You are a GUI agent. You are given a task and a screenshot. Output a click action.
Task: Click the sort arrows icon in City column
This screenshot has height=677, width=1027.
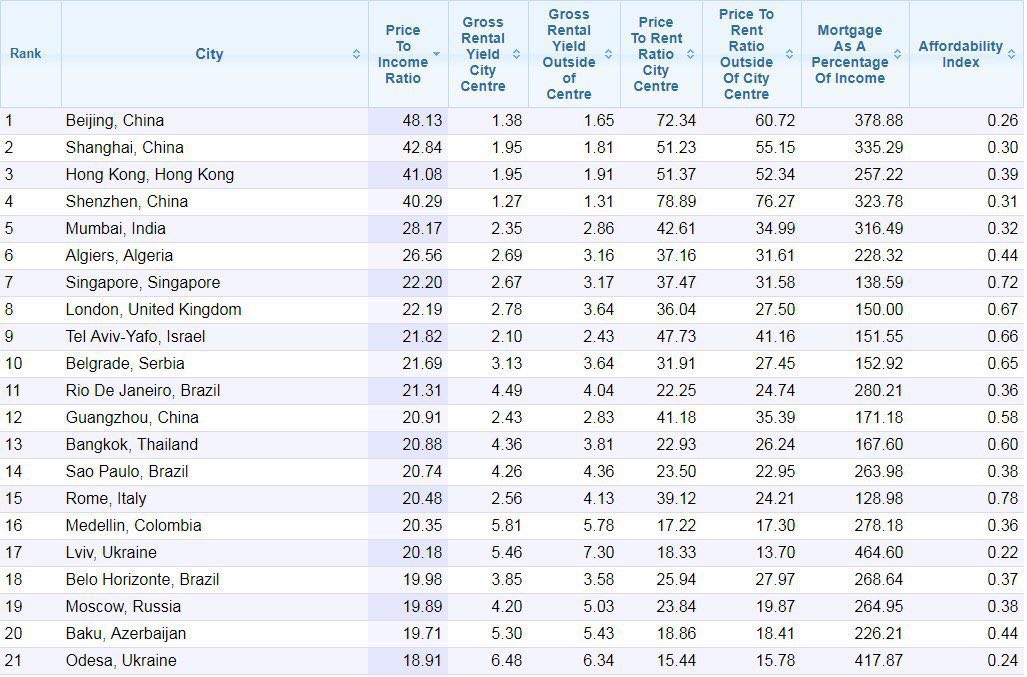point(356,54)
